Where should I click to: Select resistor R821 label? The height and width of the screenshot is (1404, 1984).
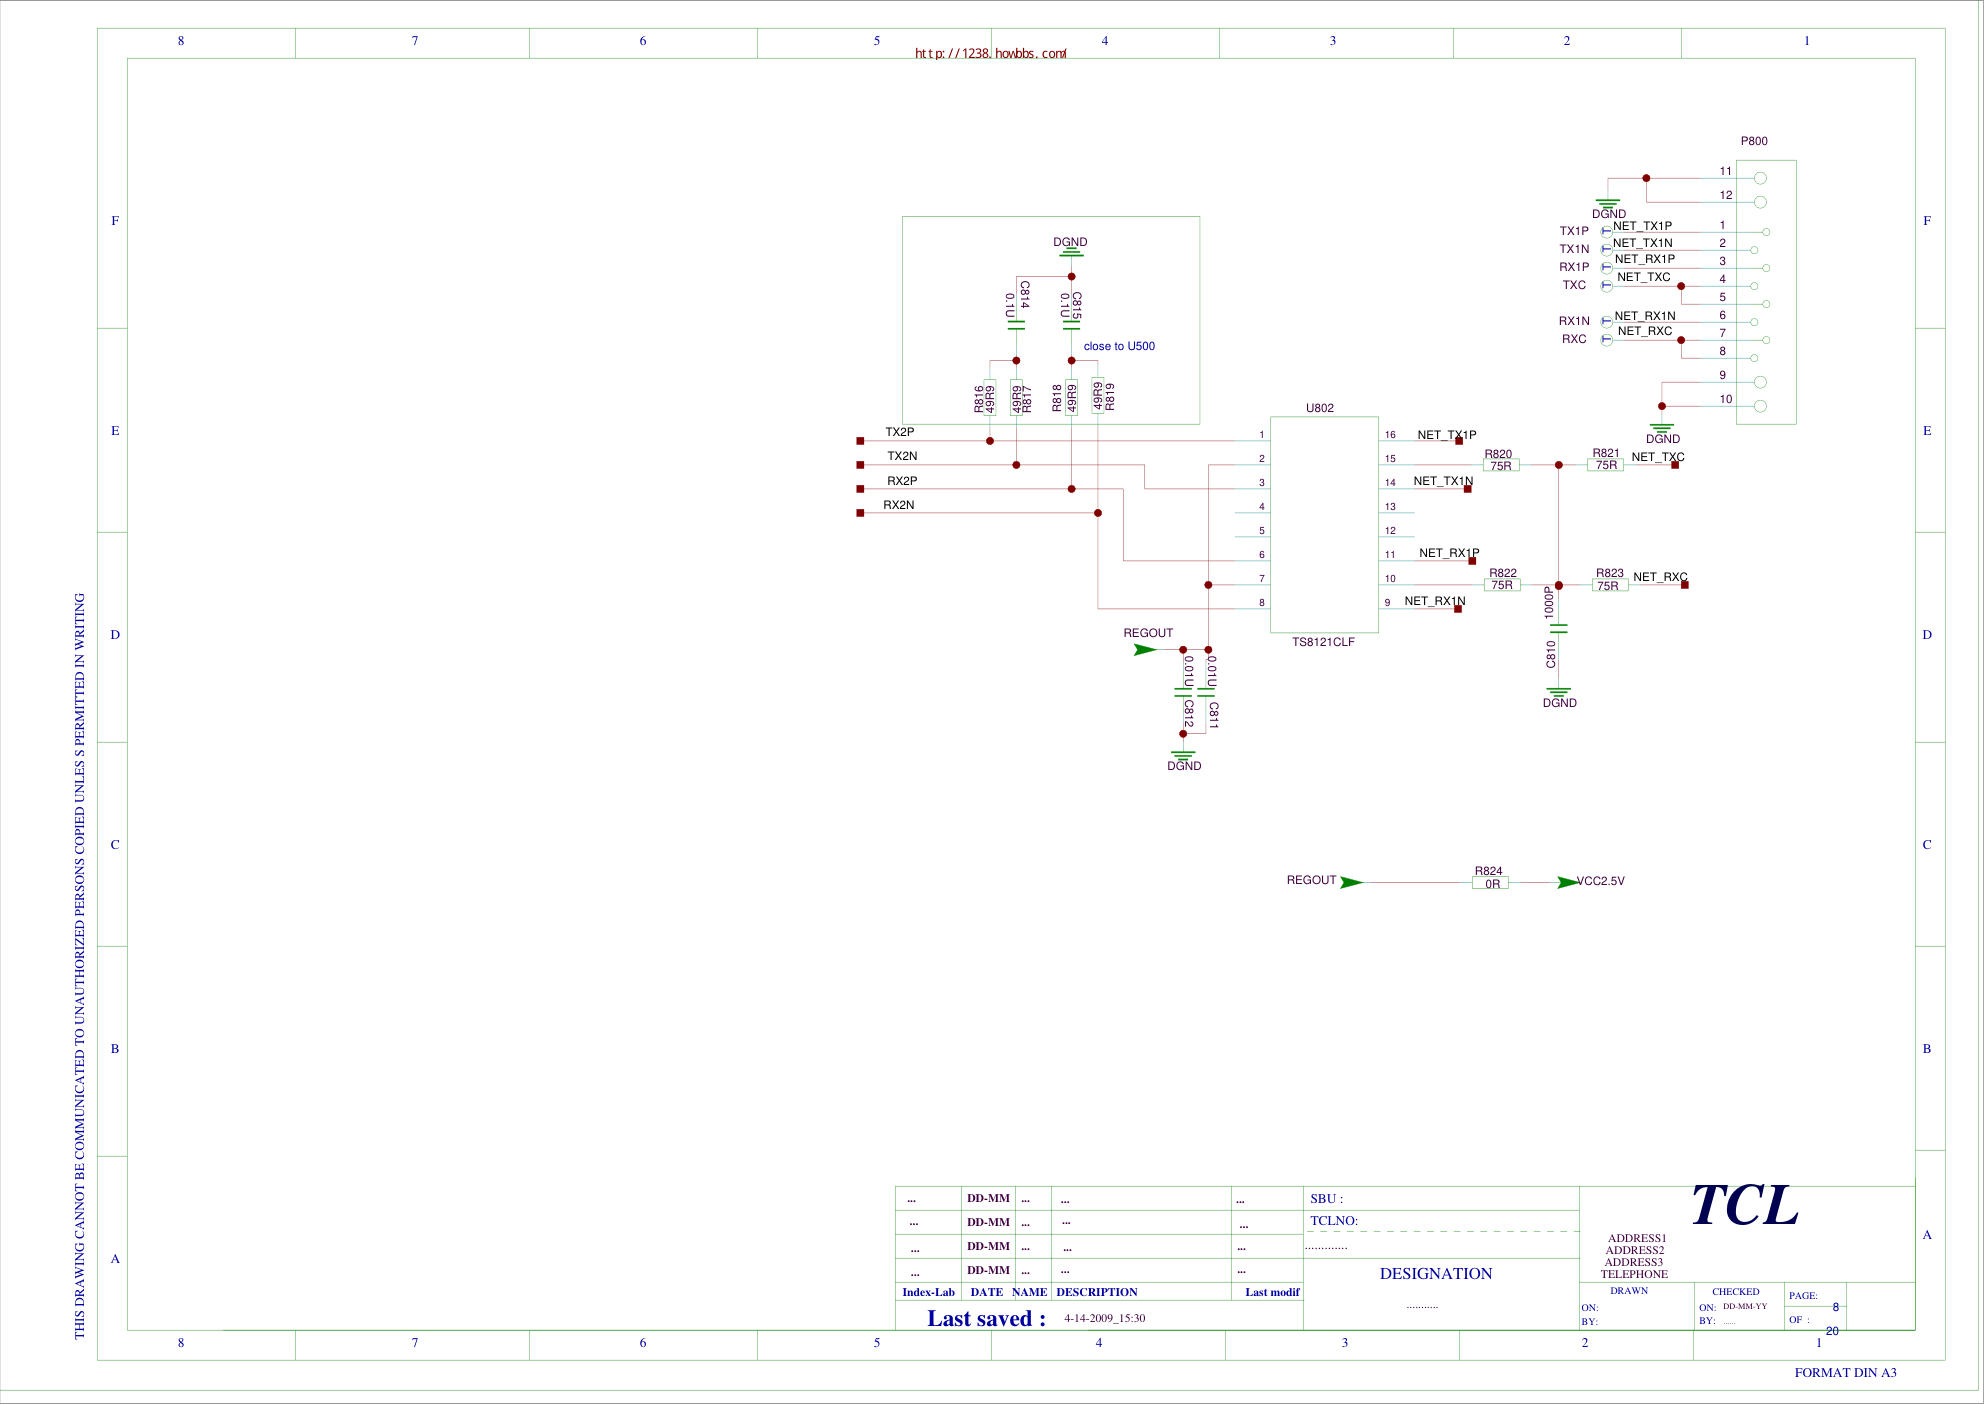(x=1606, y=453)
